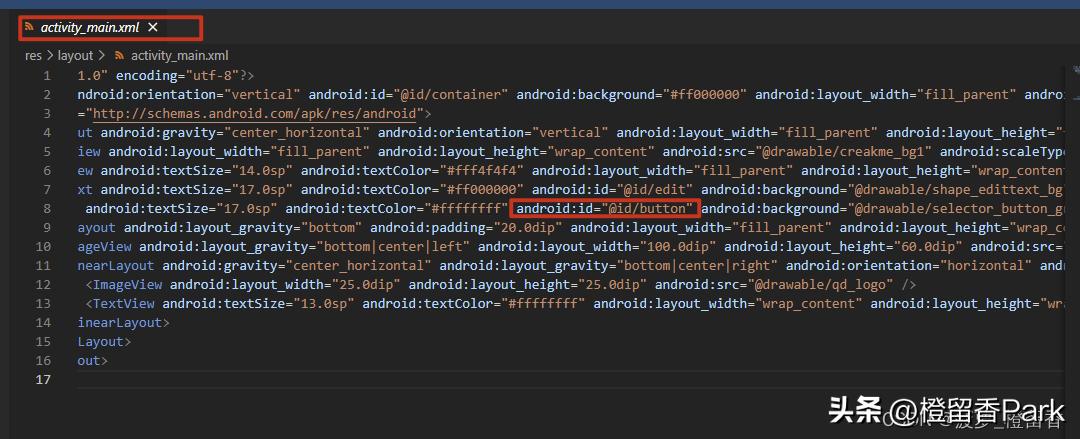Click android:padding="20.0dip" attribute
This screenshot has height=439, width=1080.
[x=466, y=227]
